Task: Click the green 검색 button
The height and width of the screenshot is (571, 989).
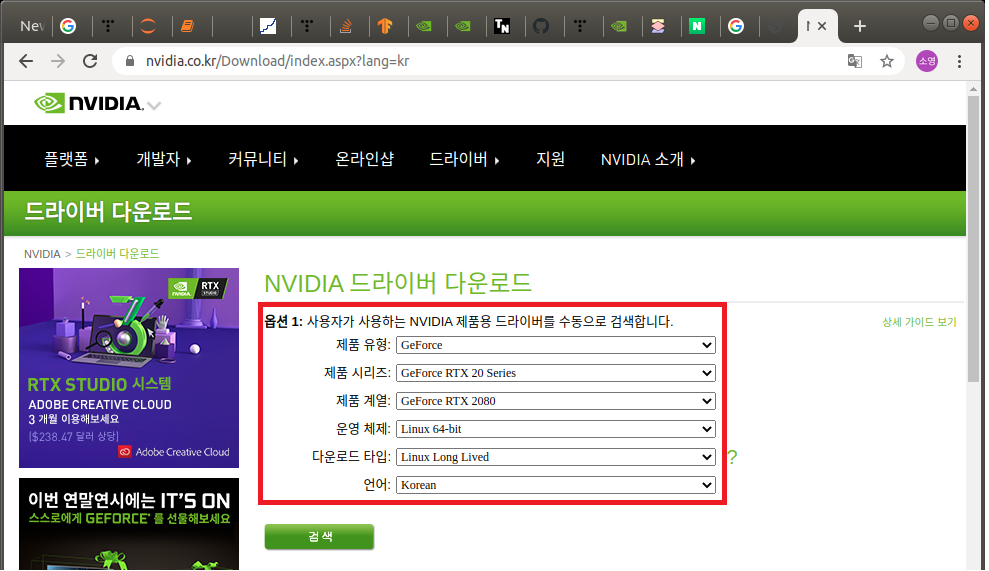Action: (x=319, y=536)
